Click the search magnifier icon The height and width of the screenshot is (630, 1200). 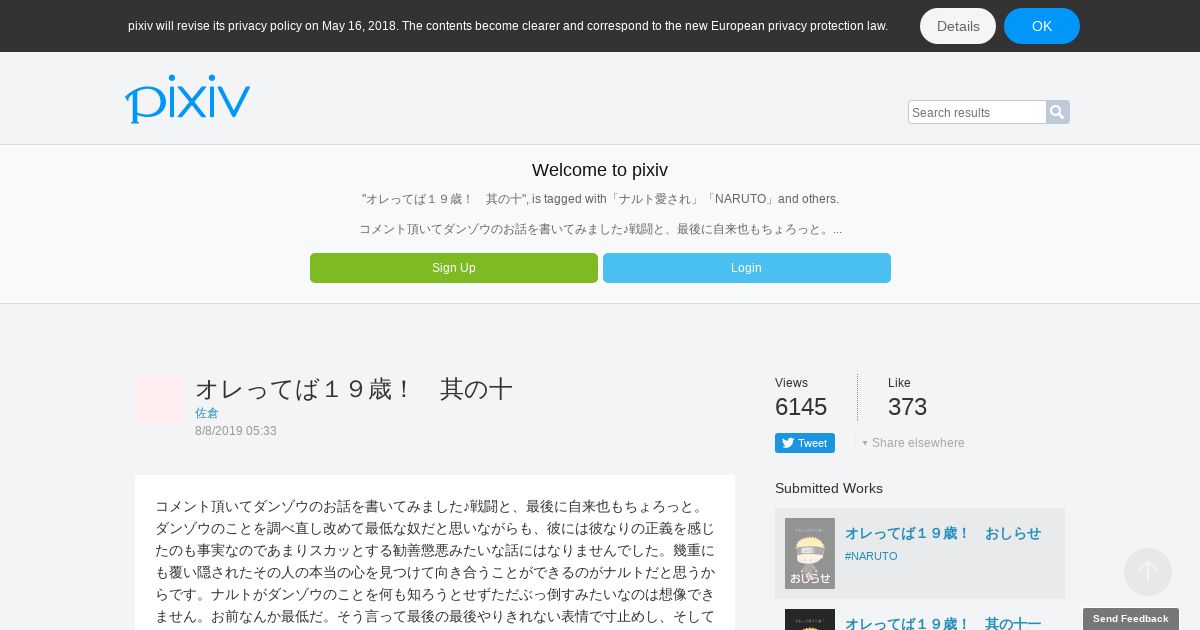click(1058, 112)
